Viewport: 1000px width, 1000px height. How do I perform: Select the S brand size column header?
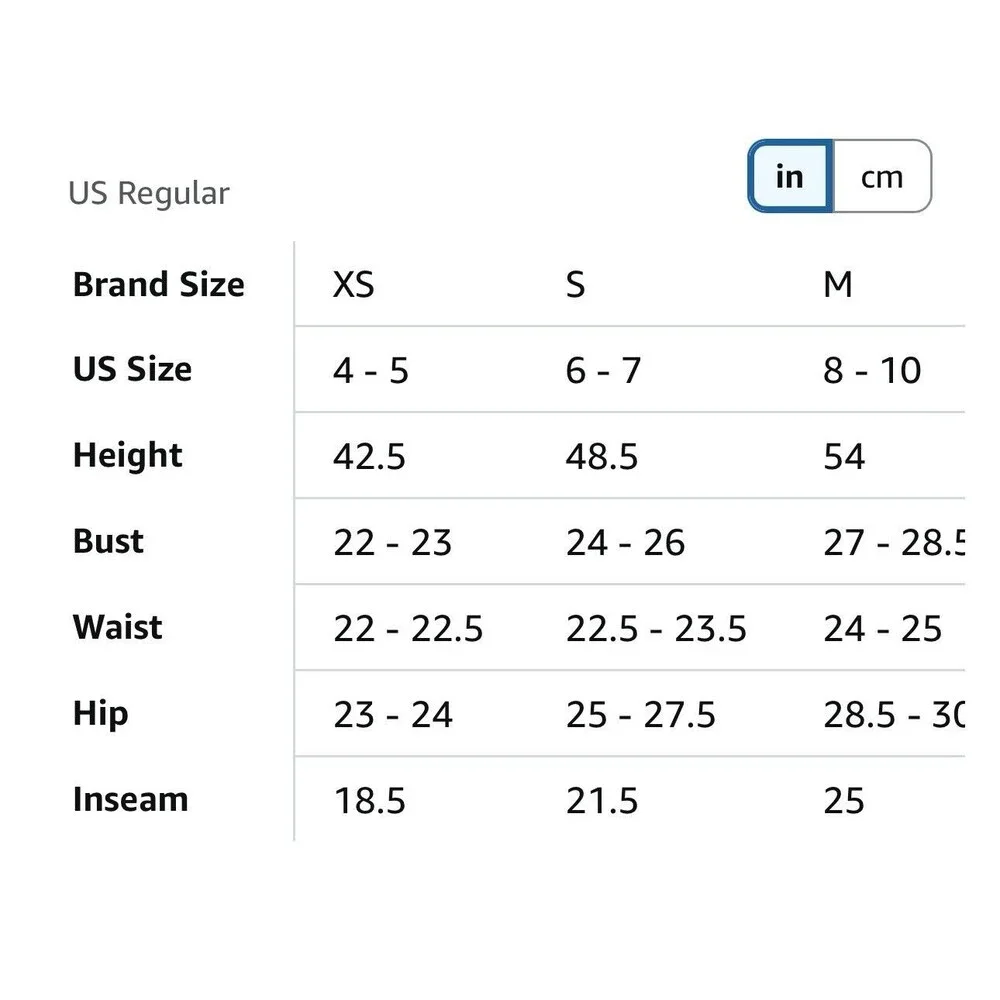(x=575, y=284)
